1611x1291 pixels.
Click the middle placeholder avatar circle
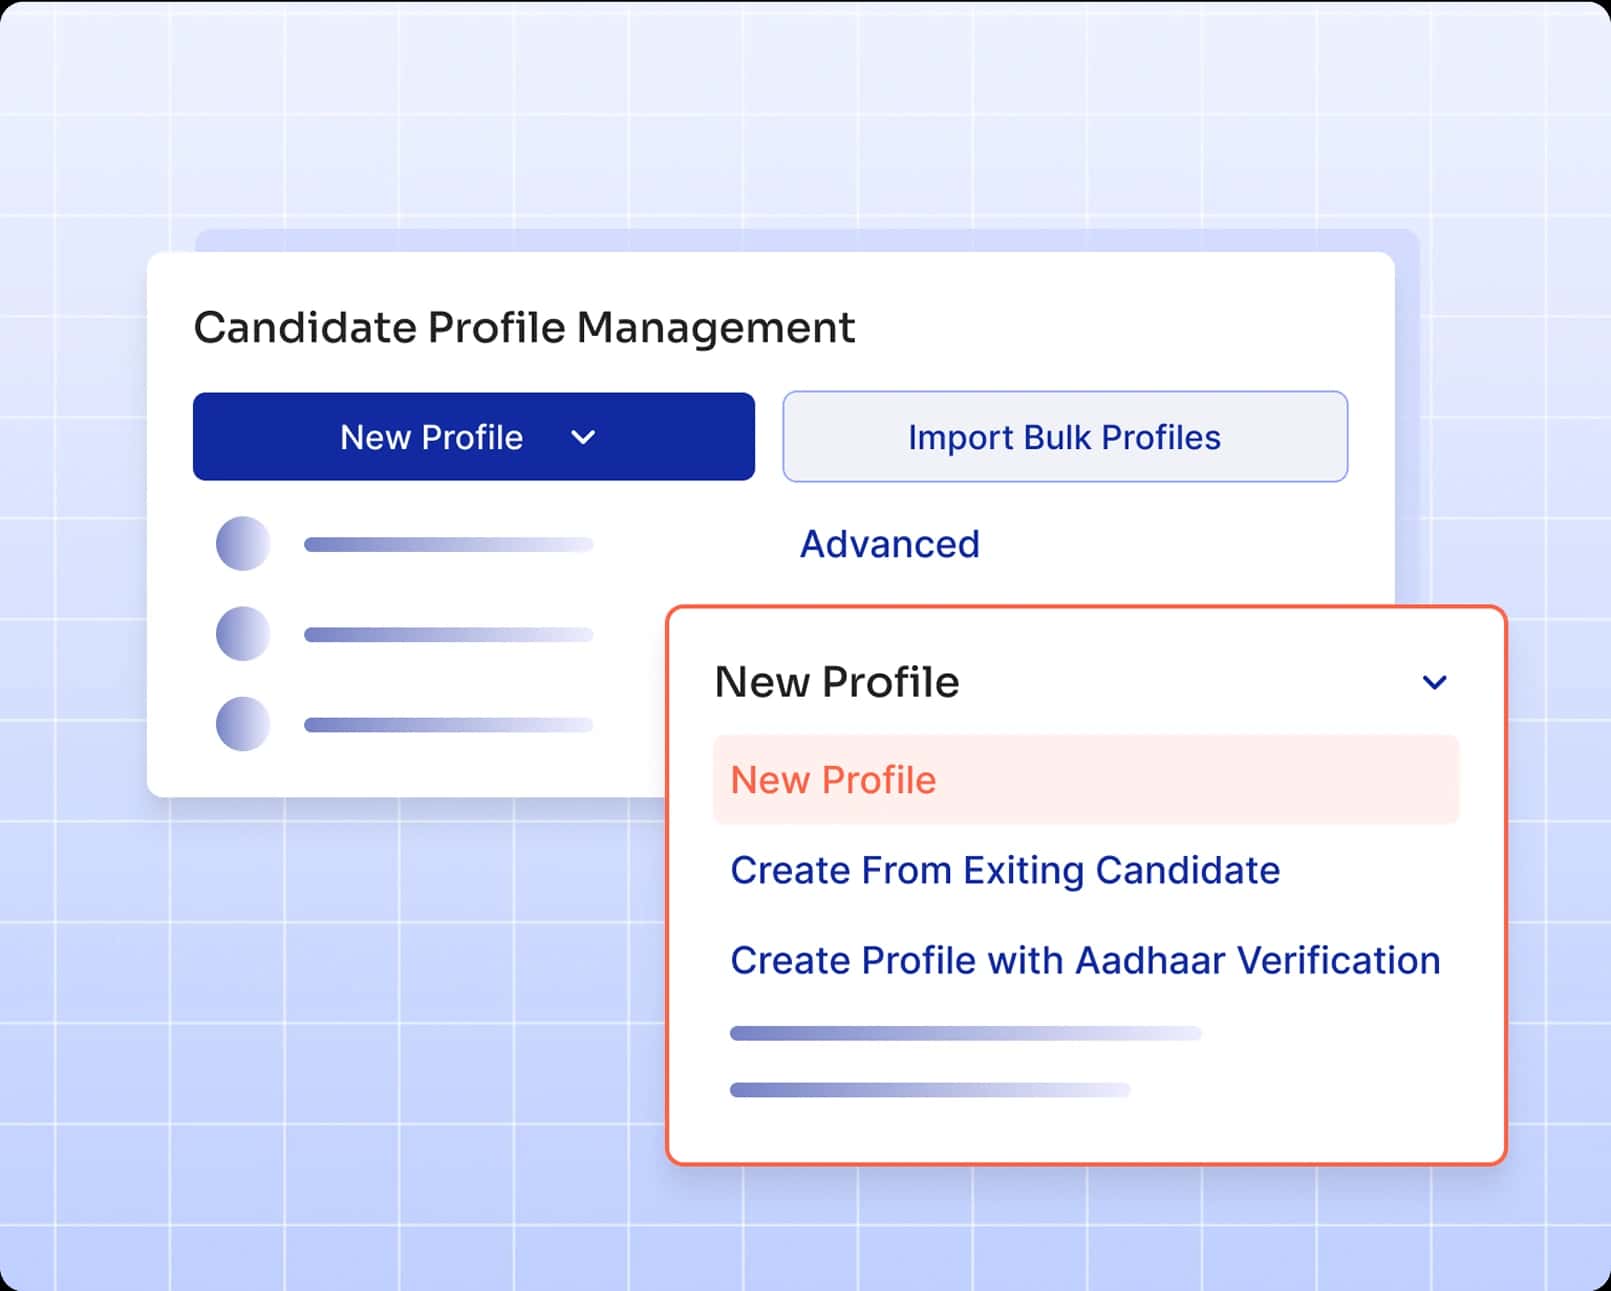tap(243, 634)
